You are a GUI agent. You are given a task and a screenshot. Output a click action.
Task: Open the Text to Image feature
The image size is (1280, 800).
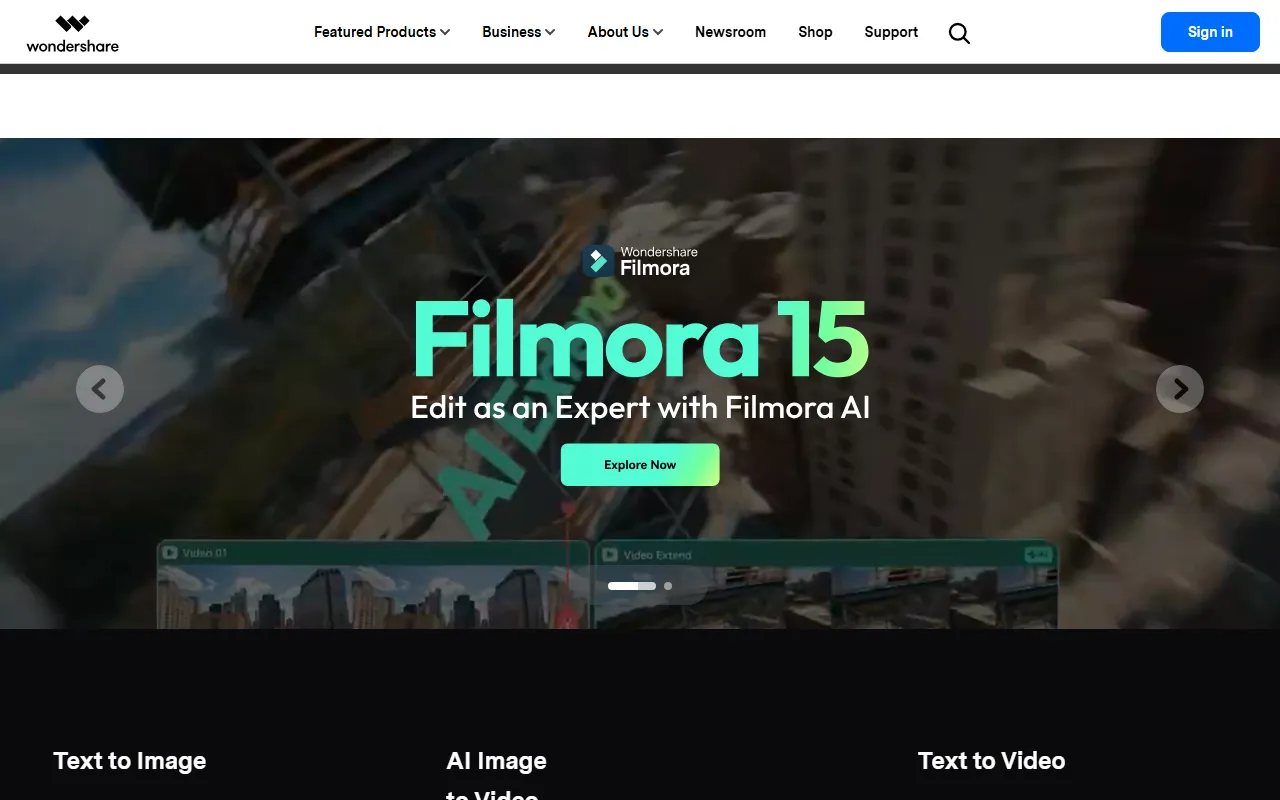click(x=130, y=761)
